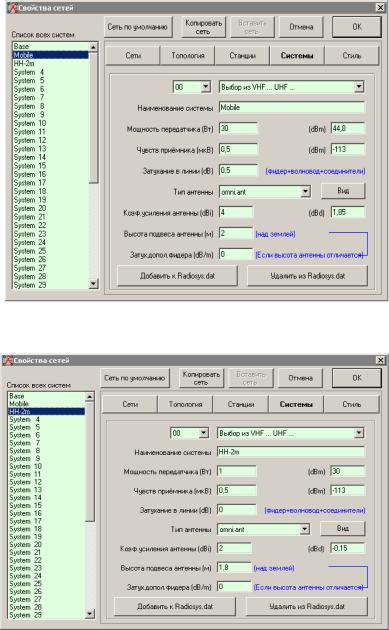389x630 pixels.
Task: Click line loss field 0,5 in upper window
Action: coord(238,170)
